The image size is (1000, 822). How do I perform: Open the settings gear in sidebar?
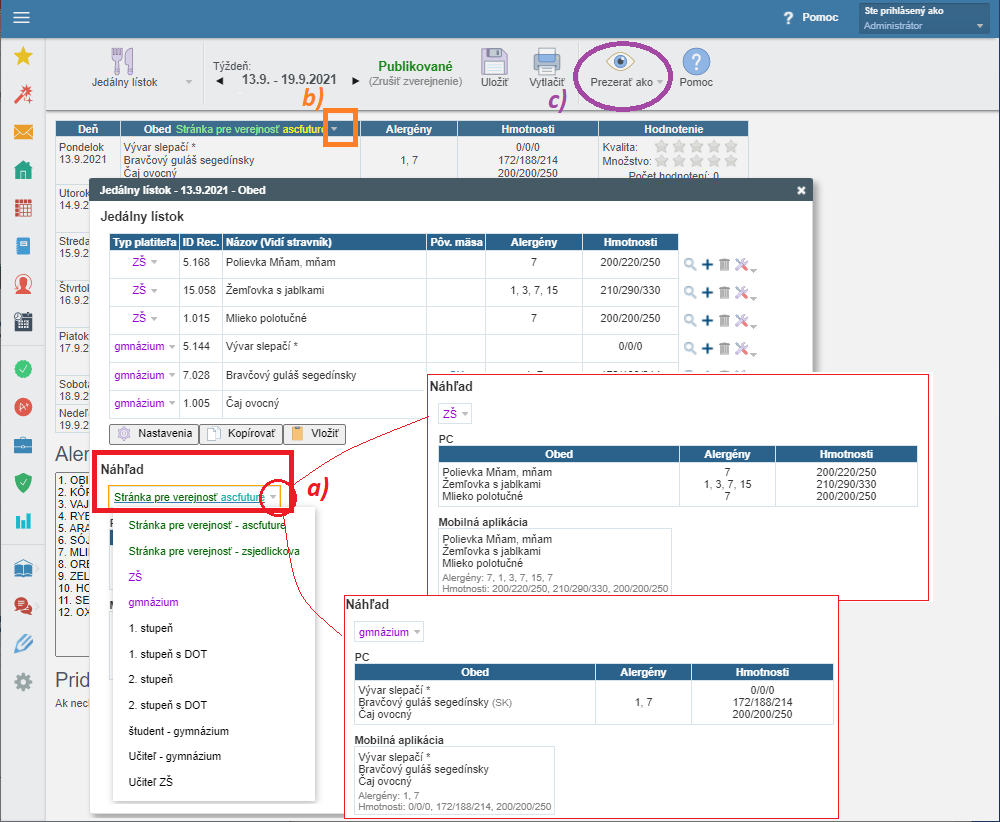coord(23,682)
